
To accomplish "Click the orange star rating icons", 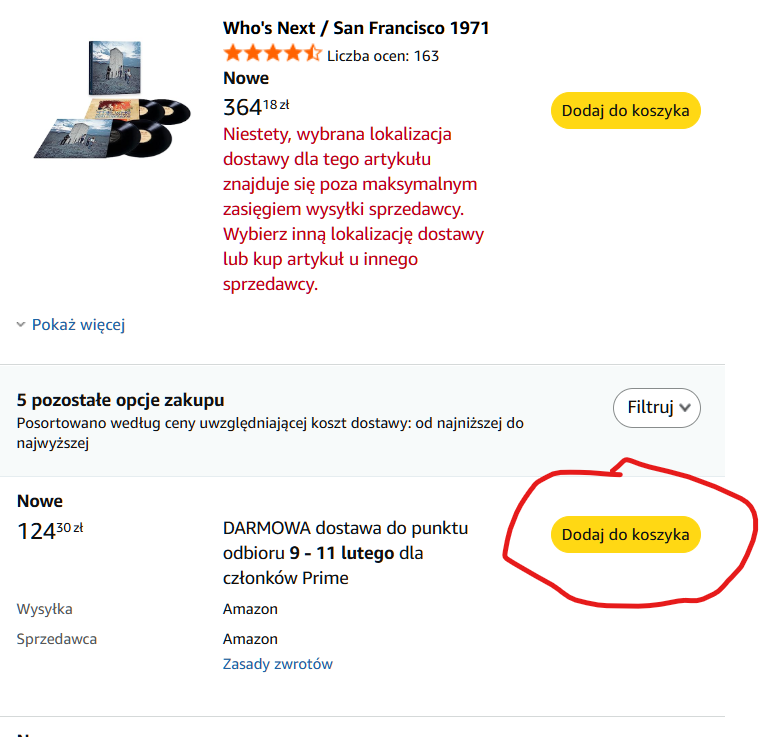I will click(272, 54).
